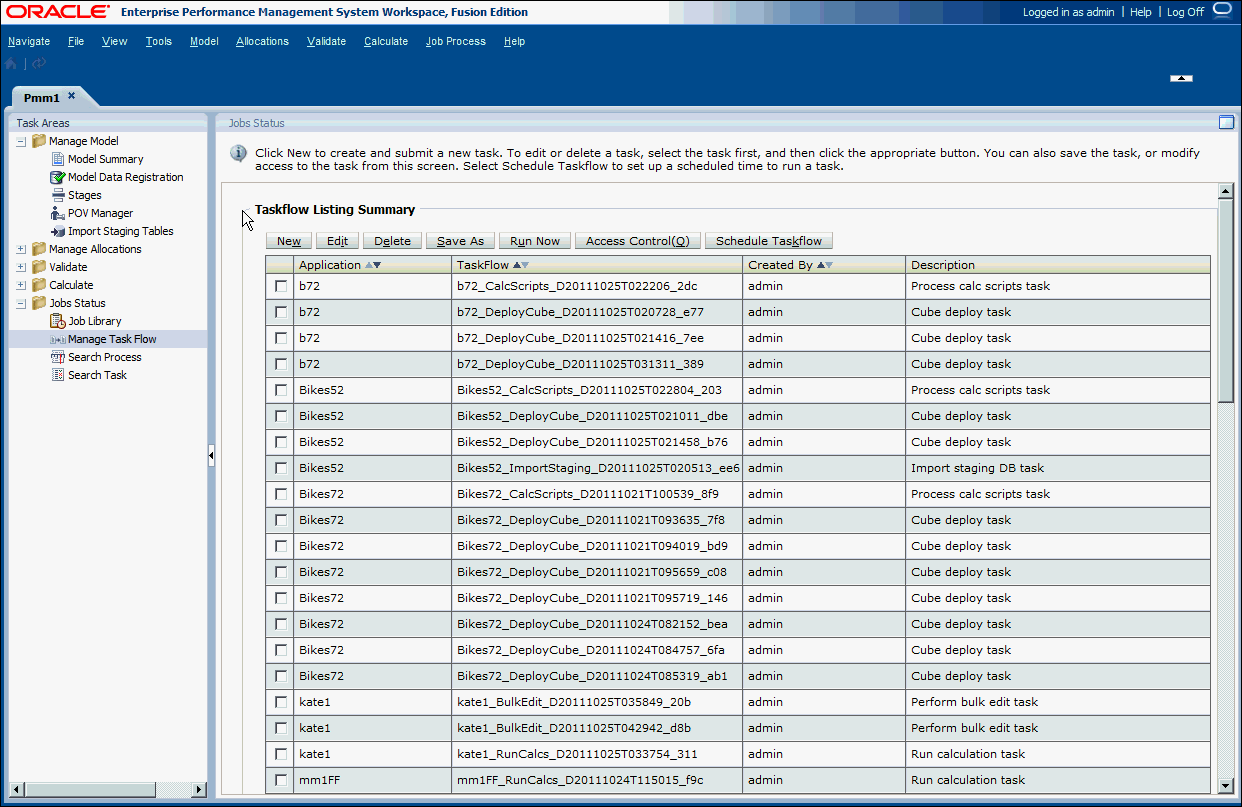Viewport: 1242px width, 807px height.
Task: Expand the Calculate tree node
Action: [21, 285]
